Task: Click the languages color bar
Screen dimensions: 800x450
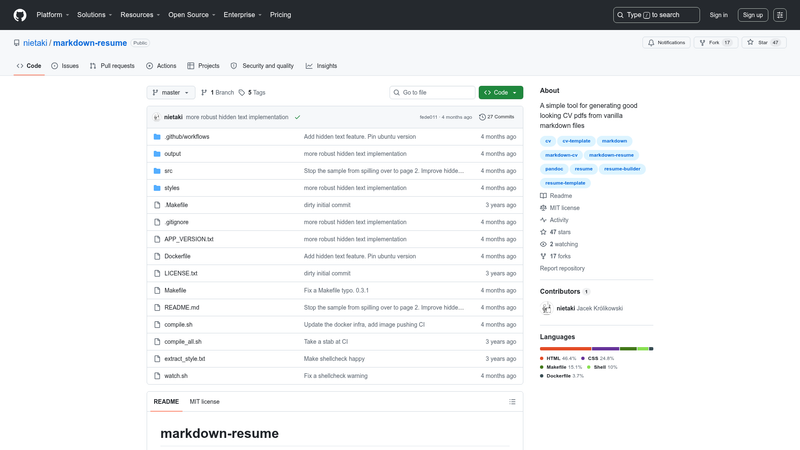Action: coord(596,348)
